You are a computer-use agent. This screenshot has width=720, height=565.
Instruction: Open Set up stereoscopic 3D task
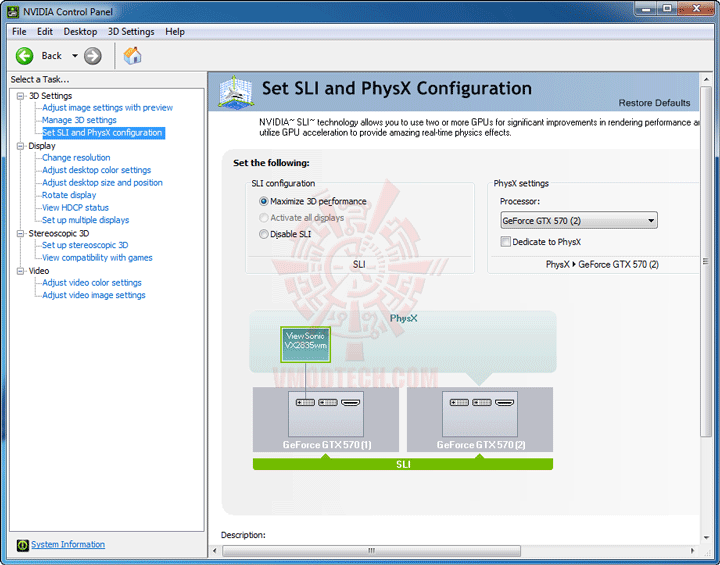[x=85, y=245]
